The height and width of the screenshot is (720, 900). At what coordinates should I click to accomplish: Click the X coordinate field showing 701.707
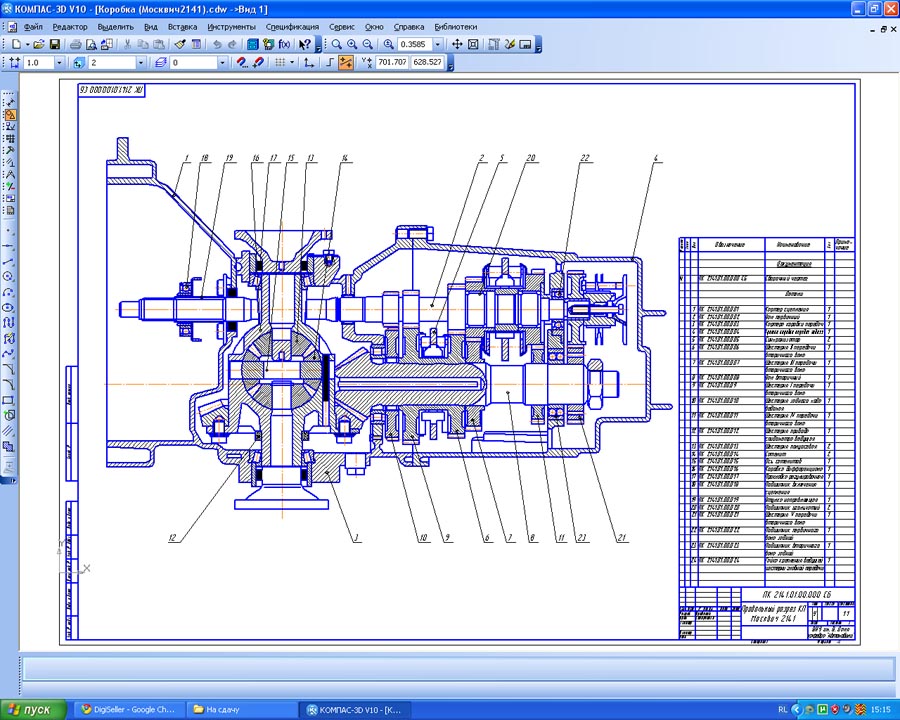392,63
